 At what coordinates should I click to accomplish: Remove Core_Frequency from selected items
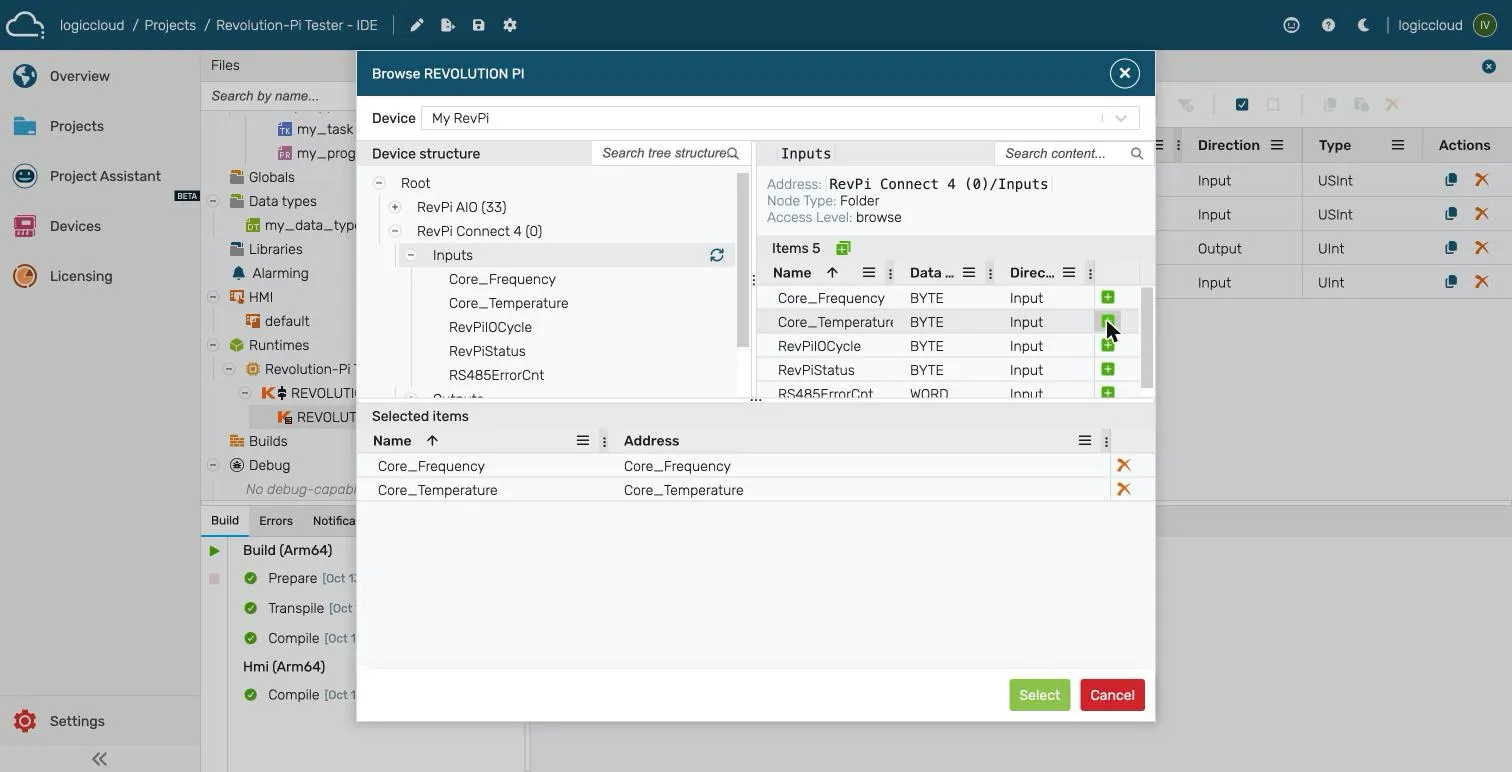tap(1124, 465)
